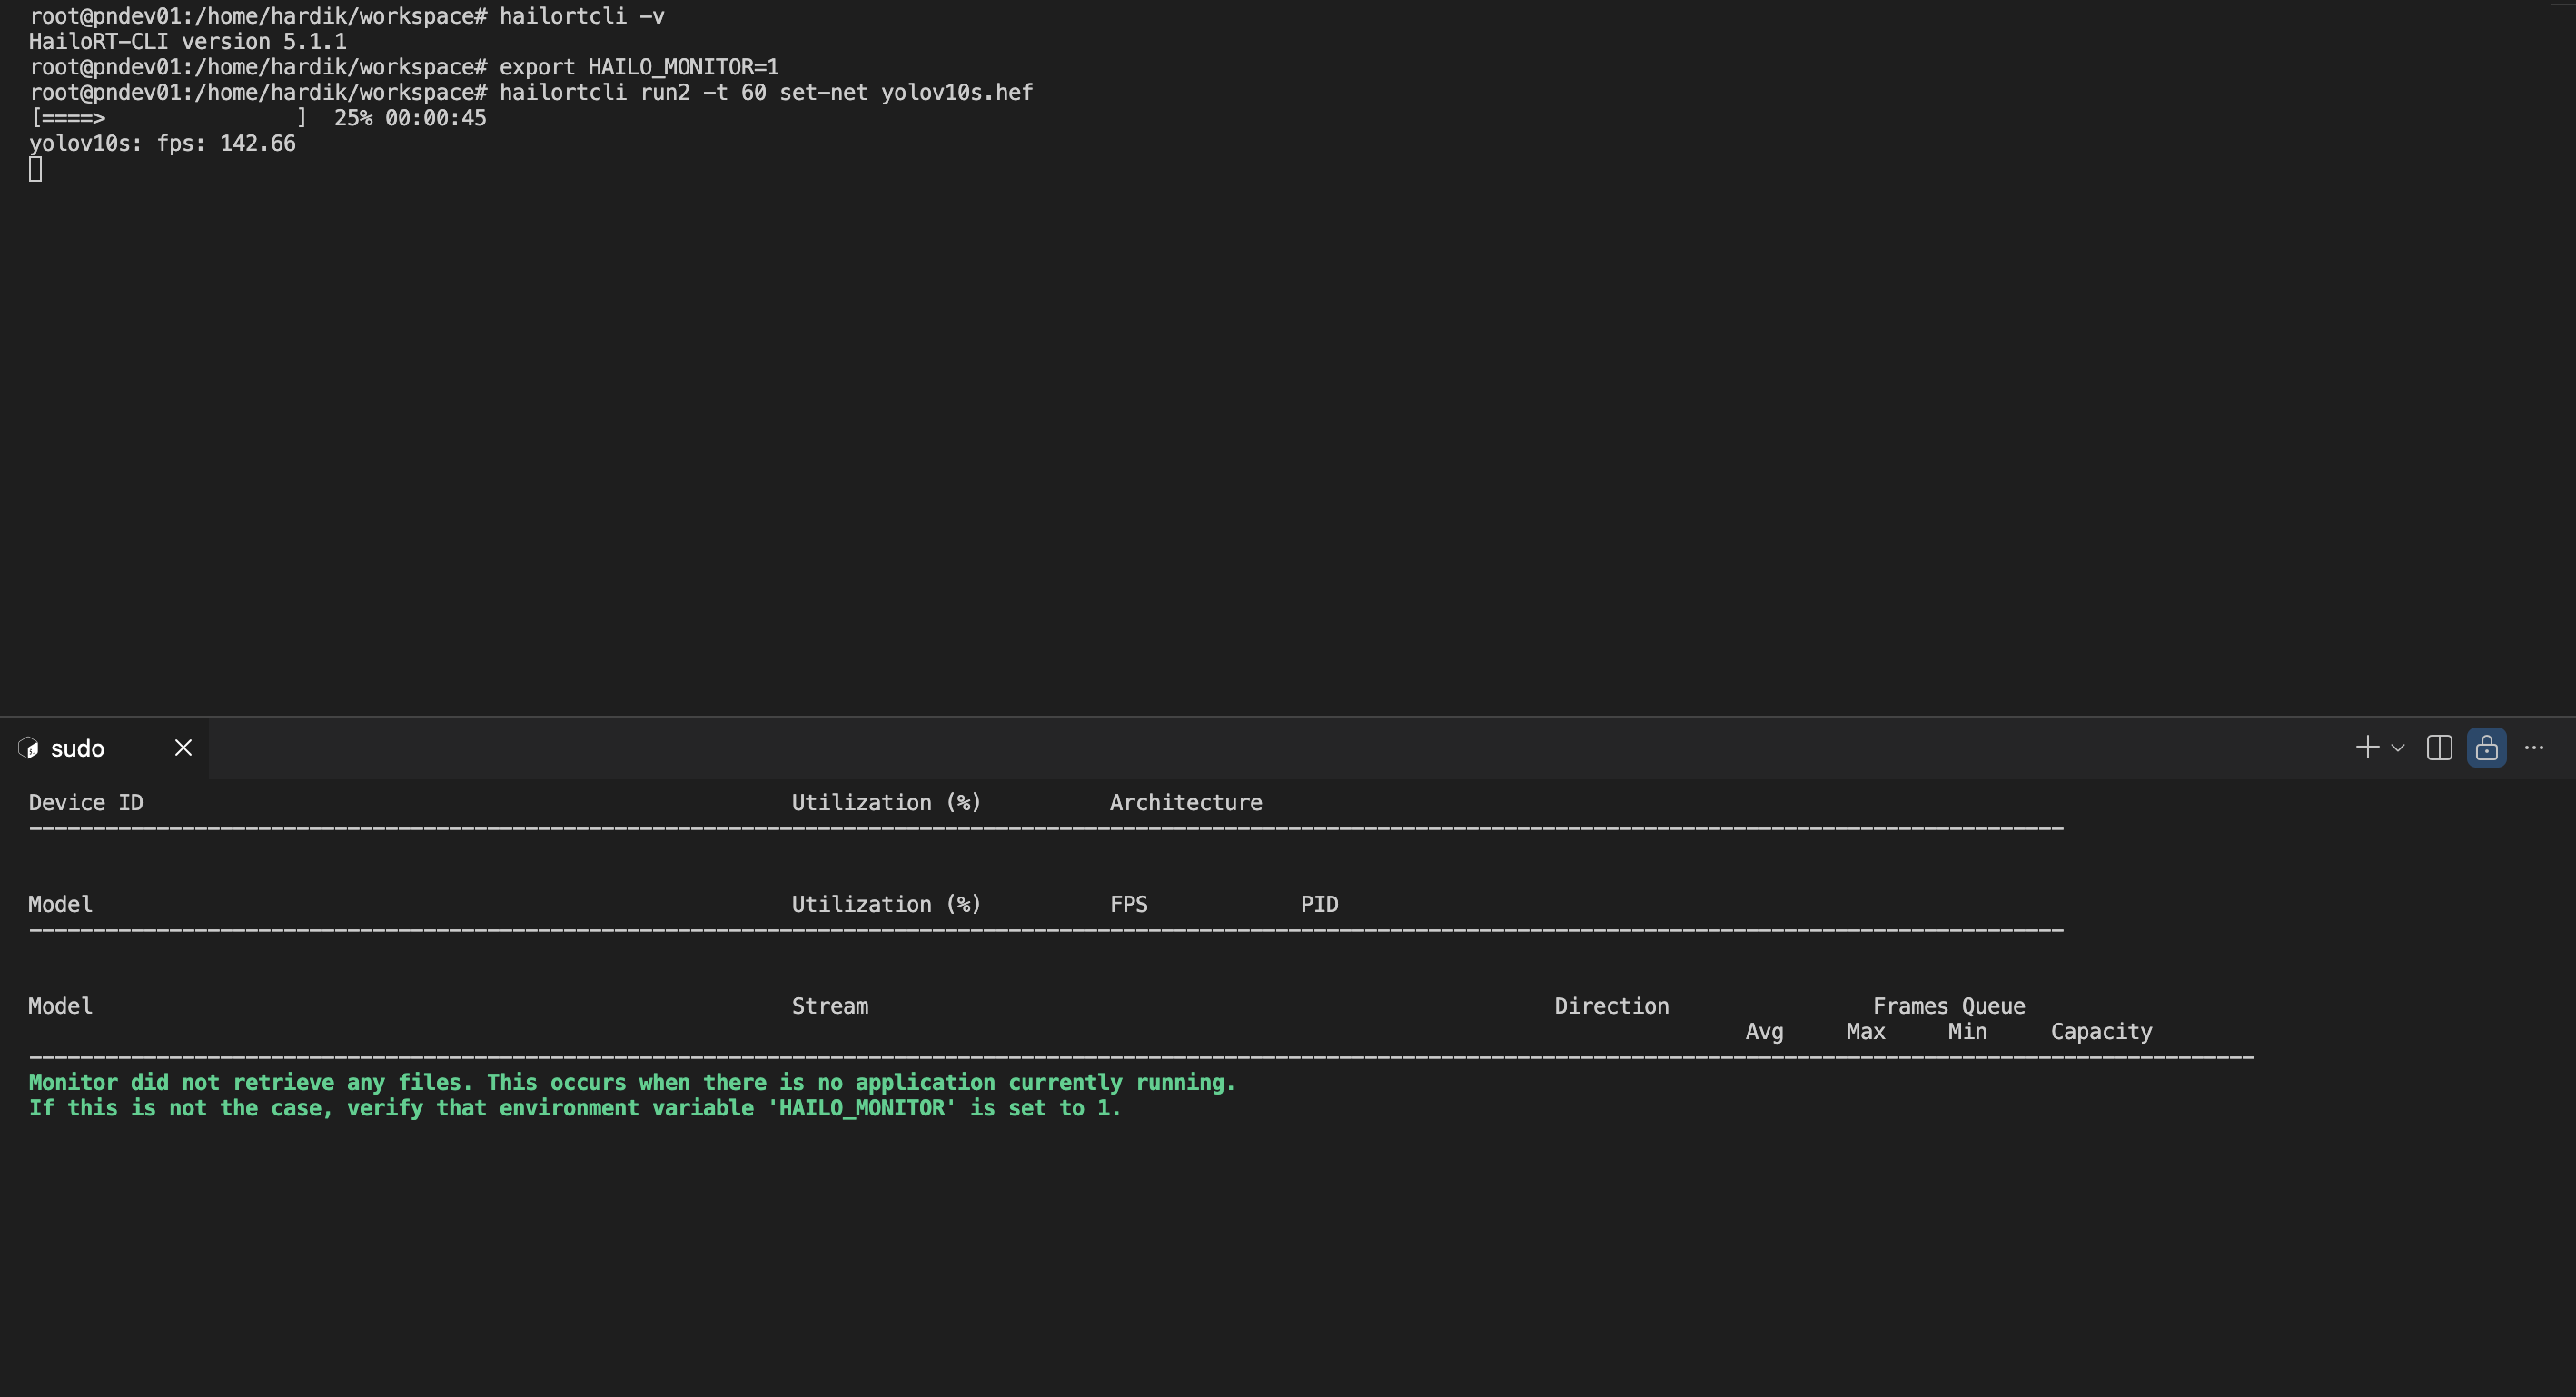Click the 'hailortcli run2' command line
This screenshot has height=1397, width=2576.
pyautogui.click(x=765, y=93)
